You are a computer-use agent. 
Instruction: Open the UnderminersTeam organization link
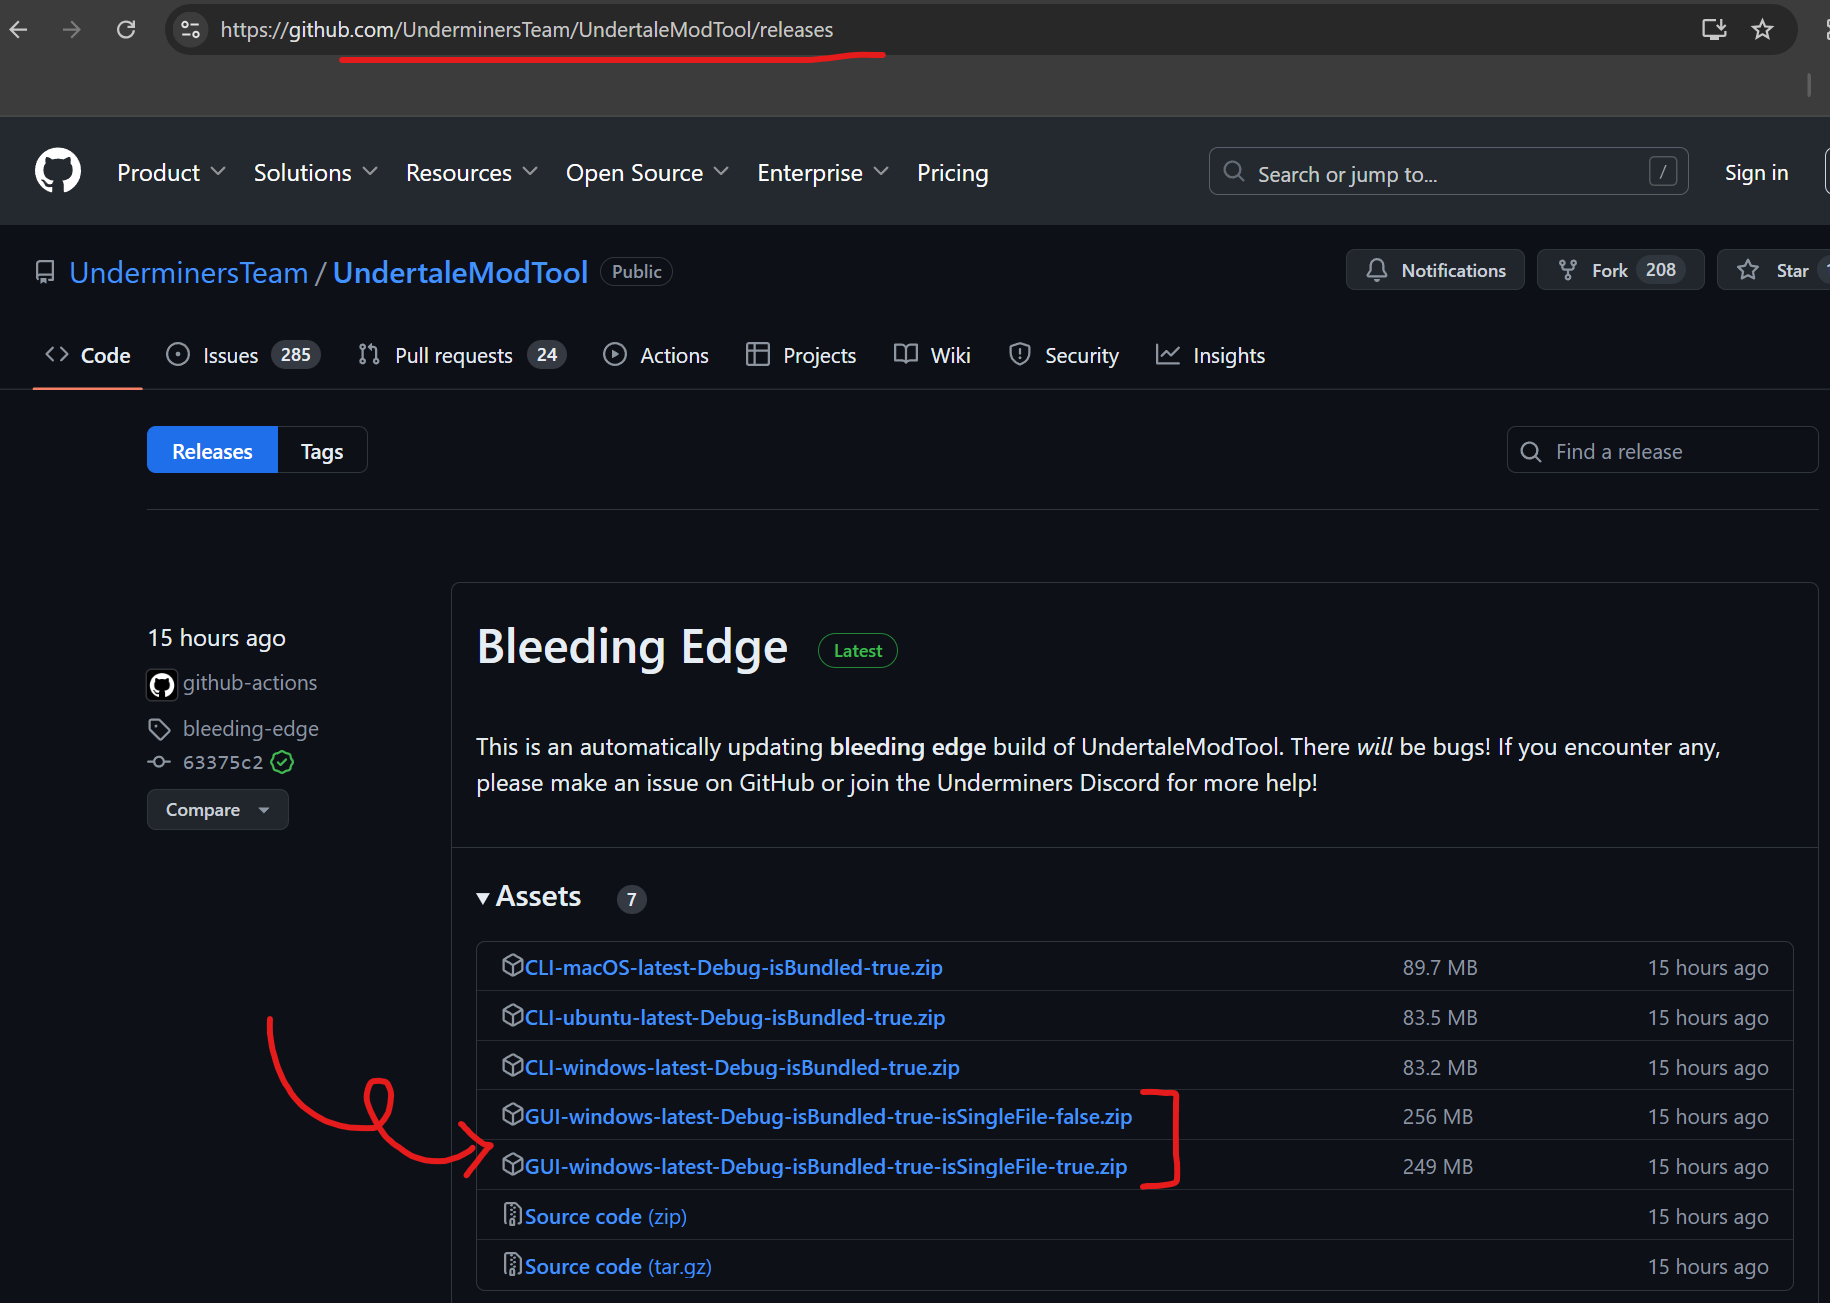[189, 272]
